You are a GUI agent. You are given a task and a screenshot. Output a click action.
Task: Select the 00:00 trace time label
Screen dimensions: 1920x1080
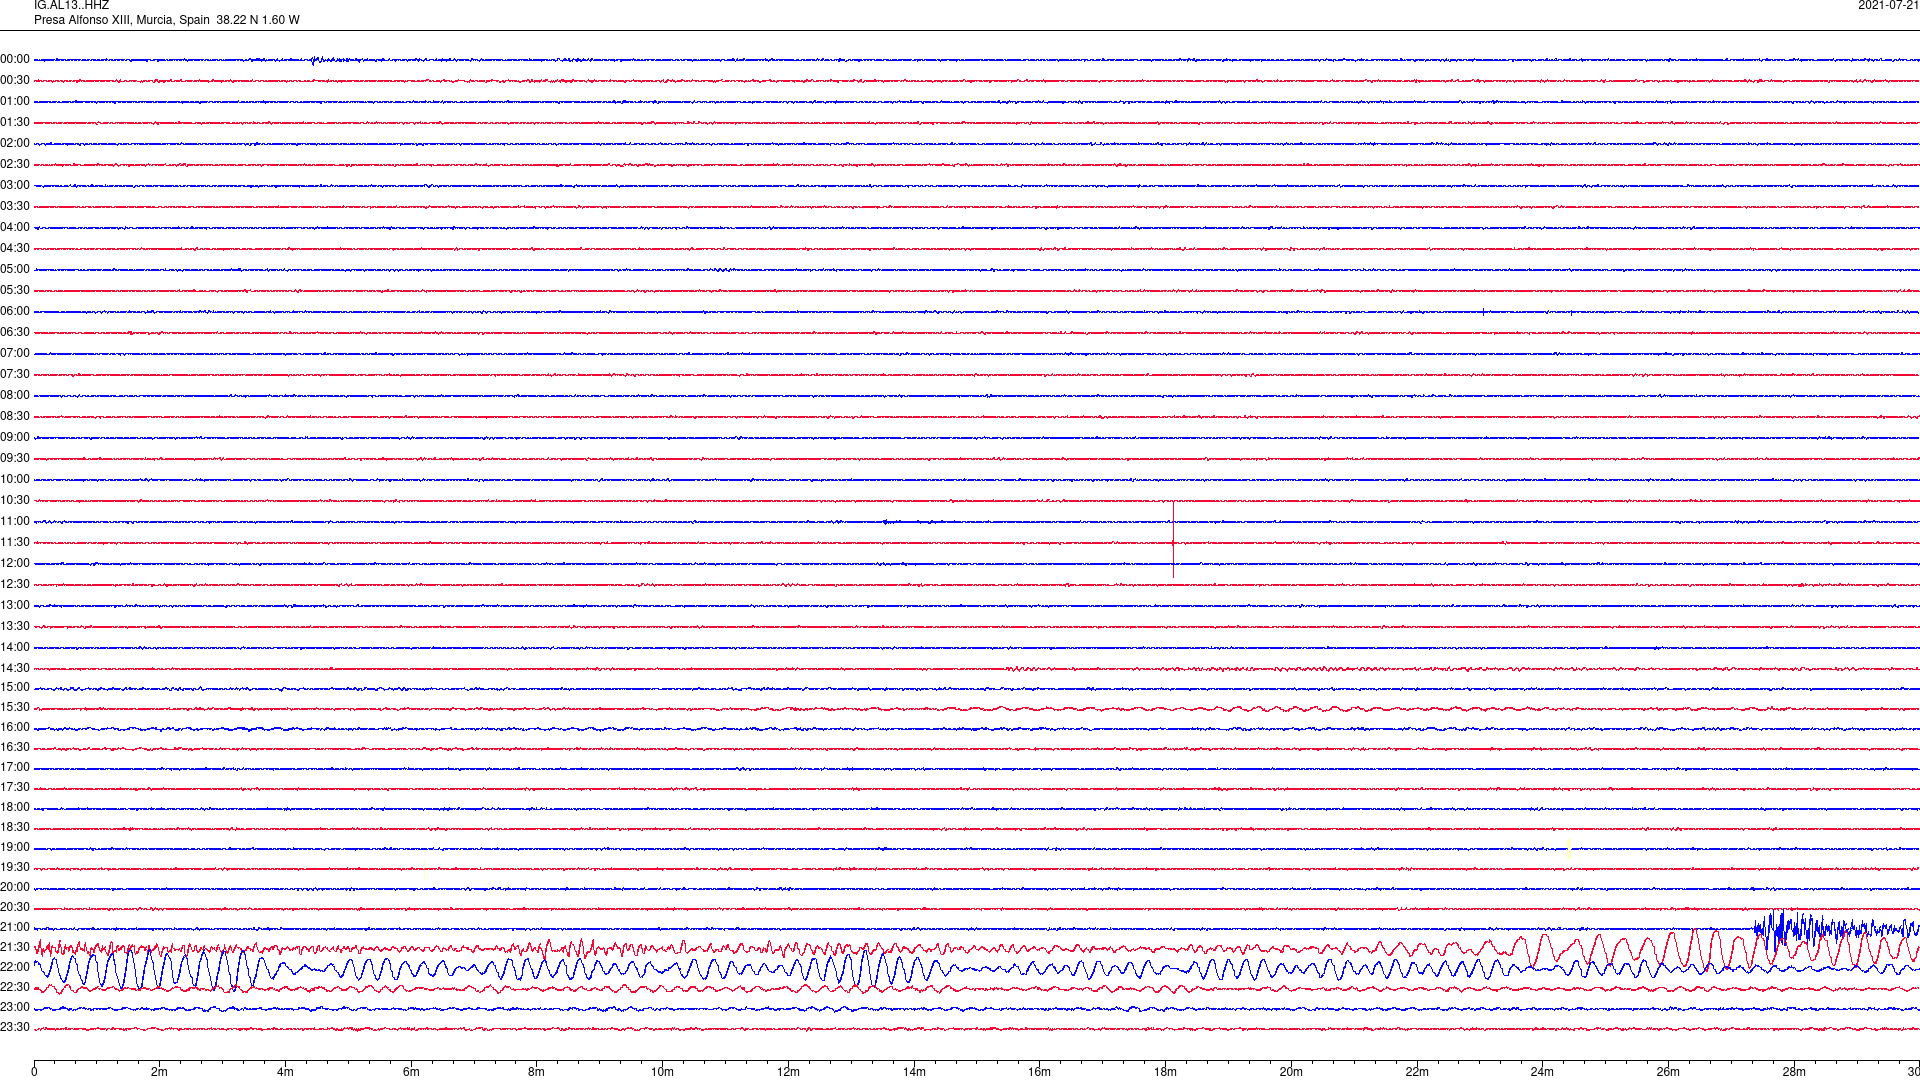(x=15, y=60)
